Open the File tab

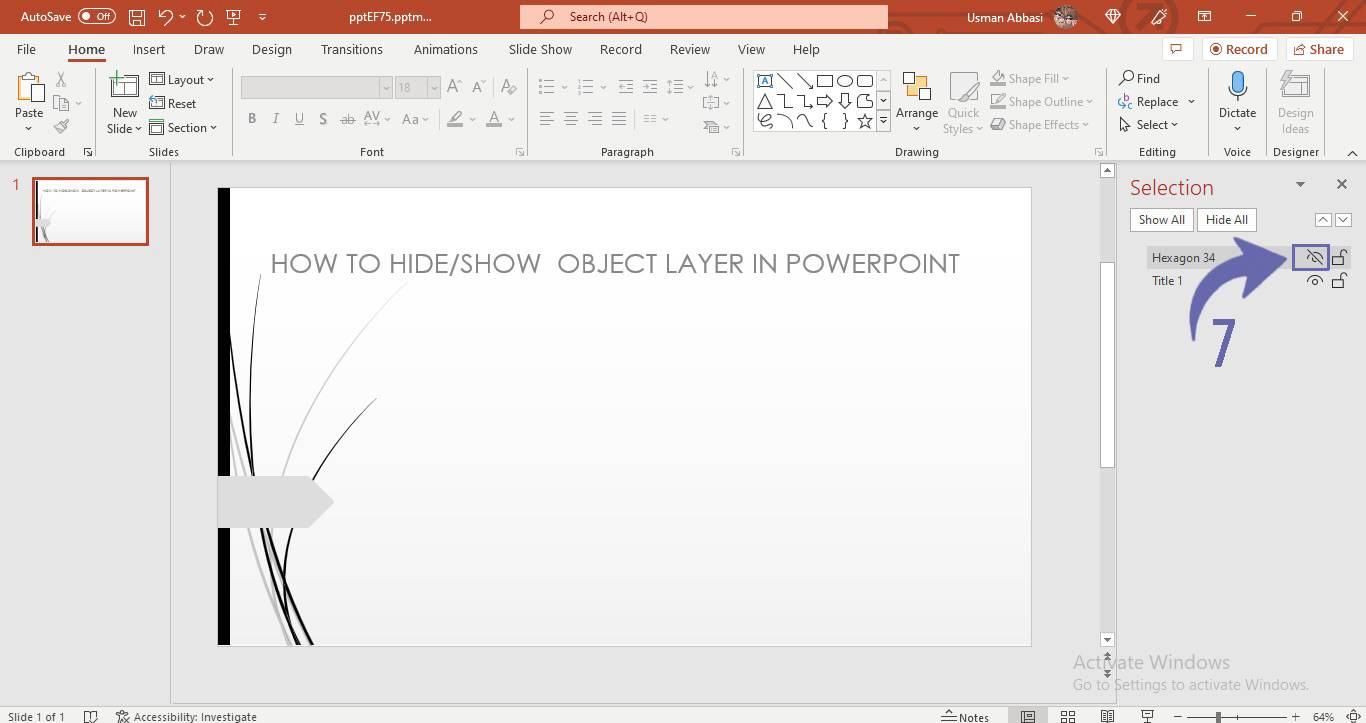click(x=26, y=49)
